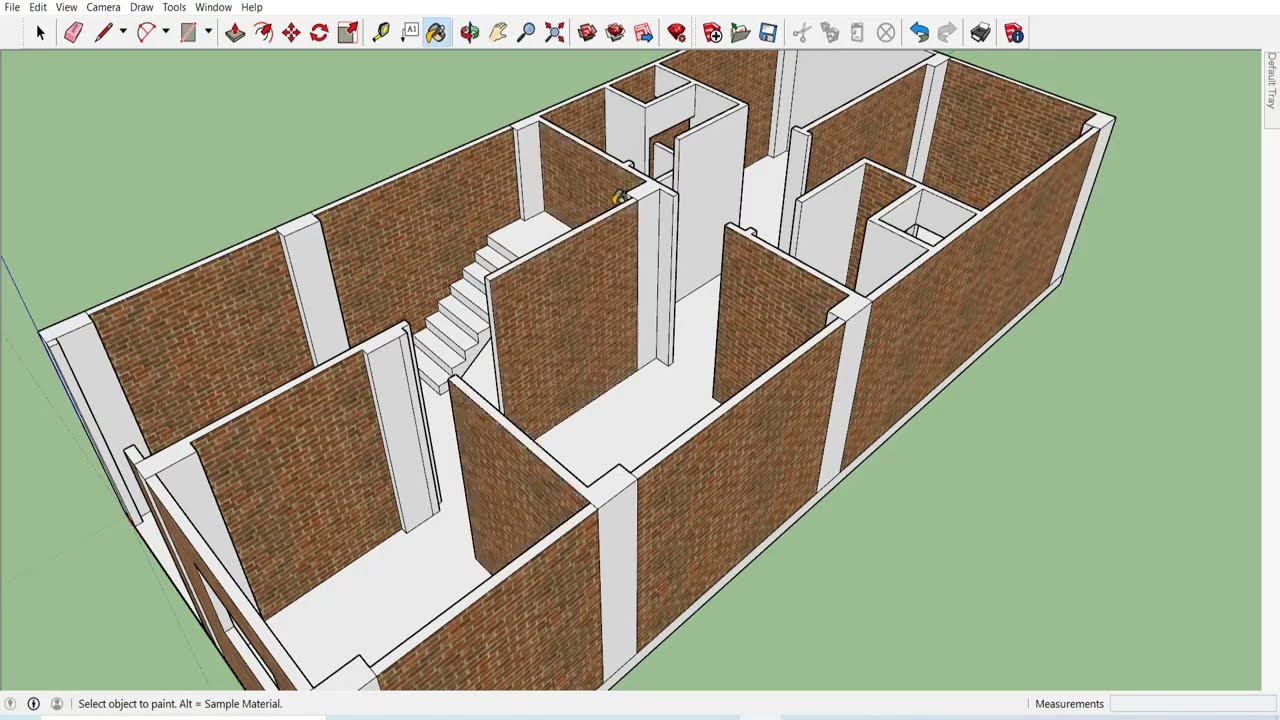Open the View menu
The width and height of the screenshot is (1280, 720).
(x=66, y=7)
